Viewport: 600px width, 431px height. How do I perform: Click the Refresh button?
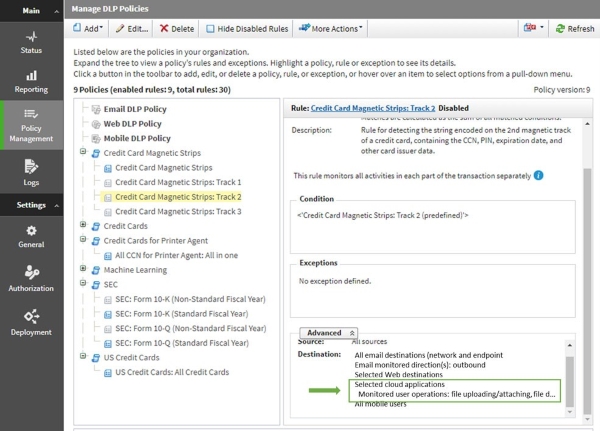click(x=574, y=29)
